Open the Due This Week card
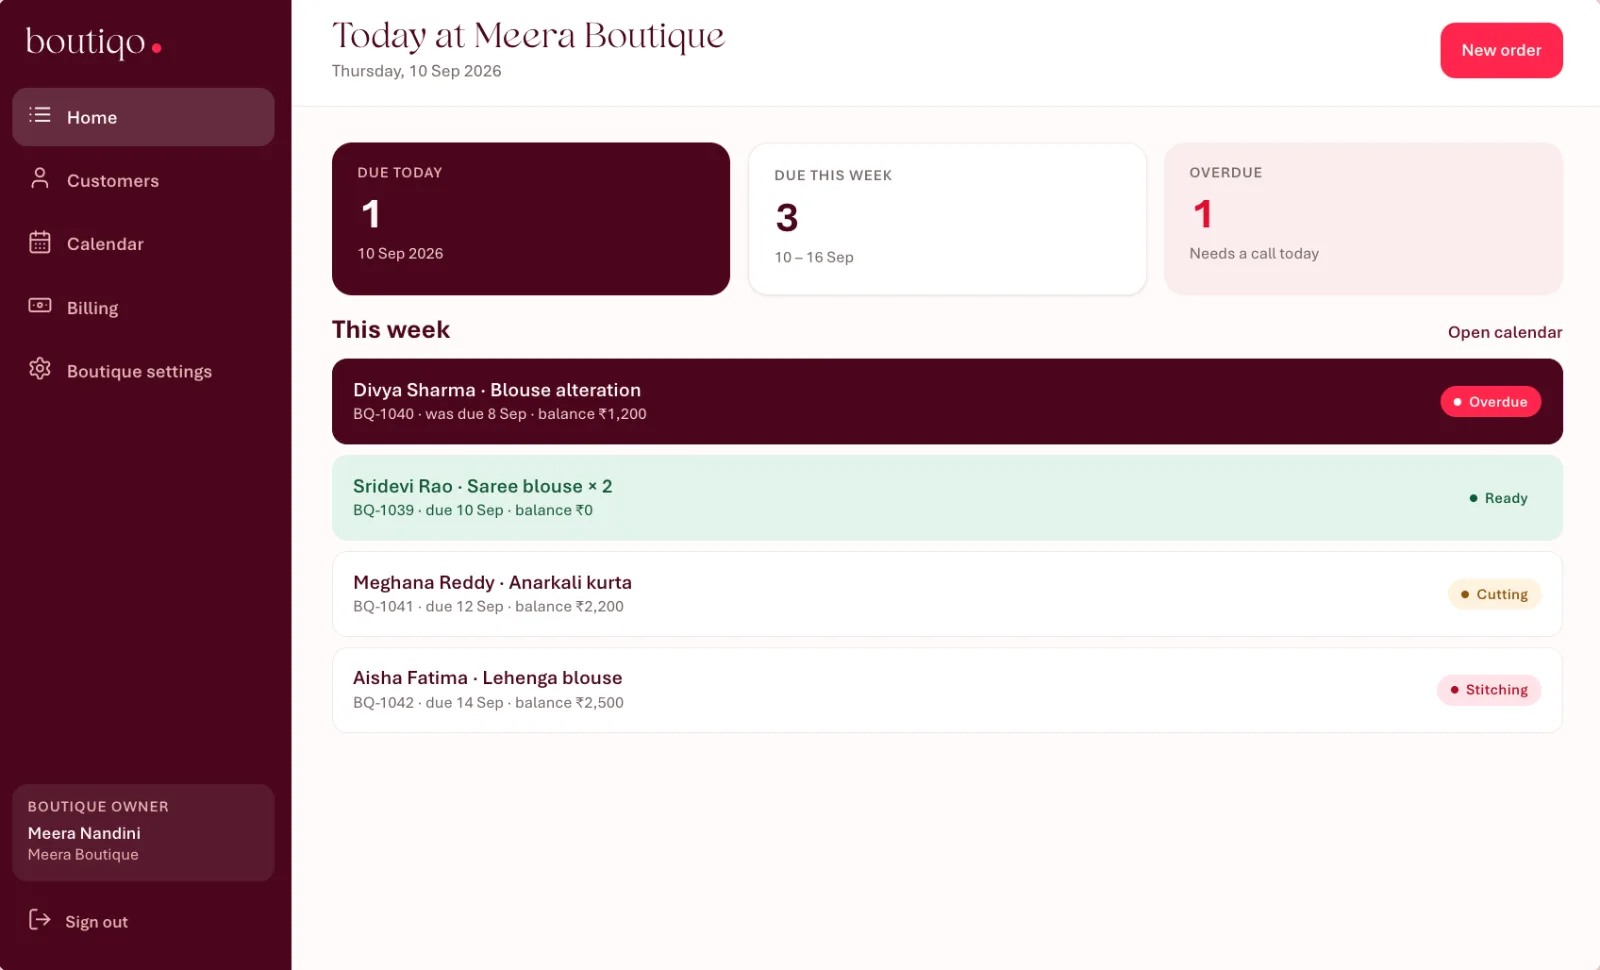This screenshot has height=970, width=1600. pos(947,219)
